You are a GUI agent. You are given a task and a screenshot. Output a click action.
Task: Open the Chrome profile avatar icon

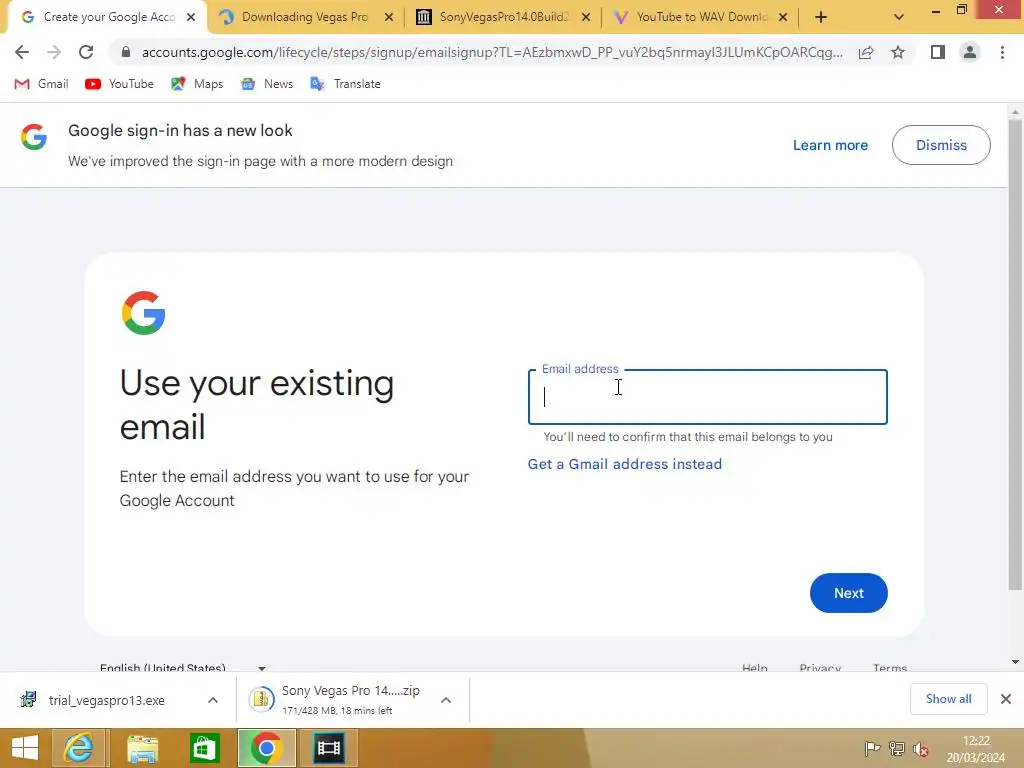tap(970, 52)
